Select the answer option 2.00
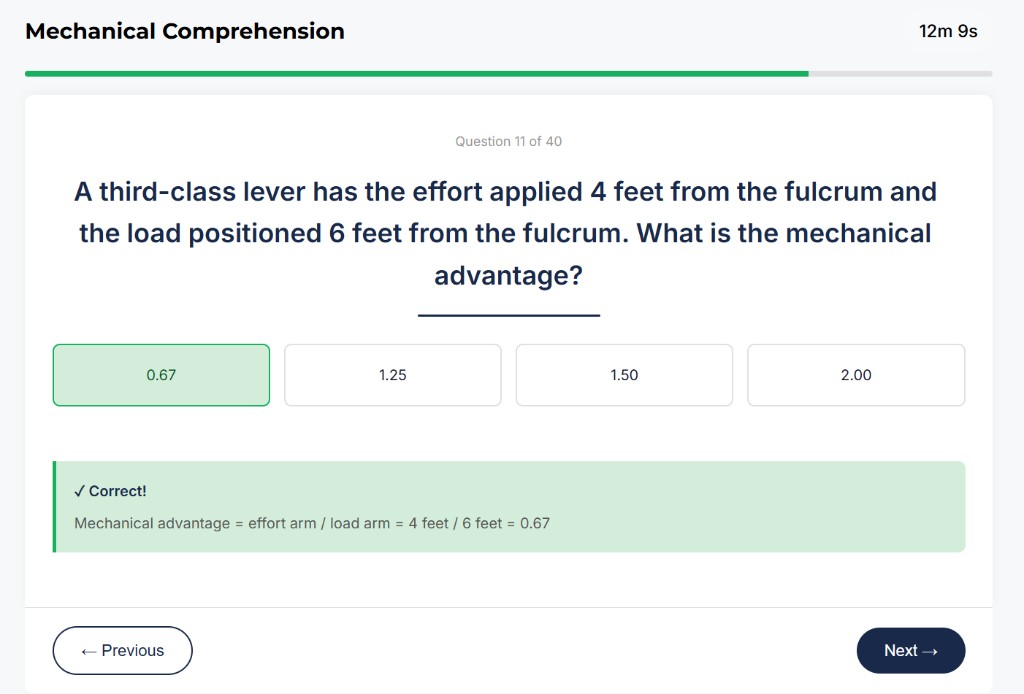This screenshot has width=1024, height=694. click(855, 374)
